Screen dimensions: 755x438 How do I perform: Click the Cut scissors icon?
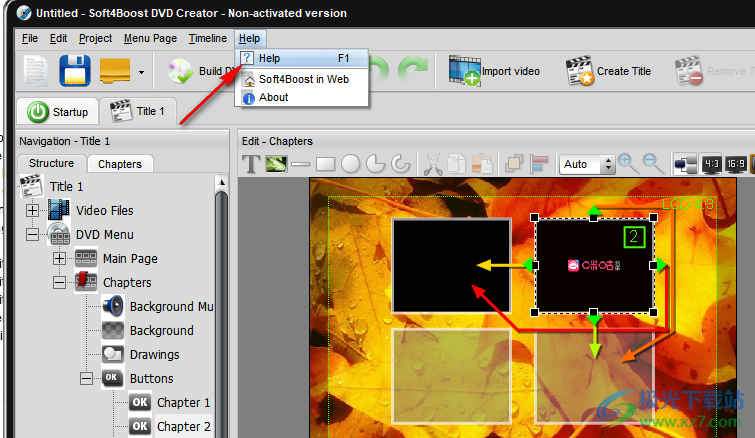tap(433, 164)
